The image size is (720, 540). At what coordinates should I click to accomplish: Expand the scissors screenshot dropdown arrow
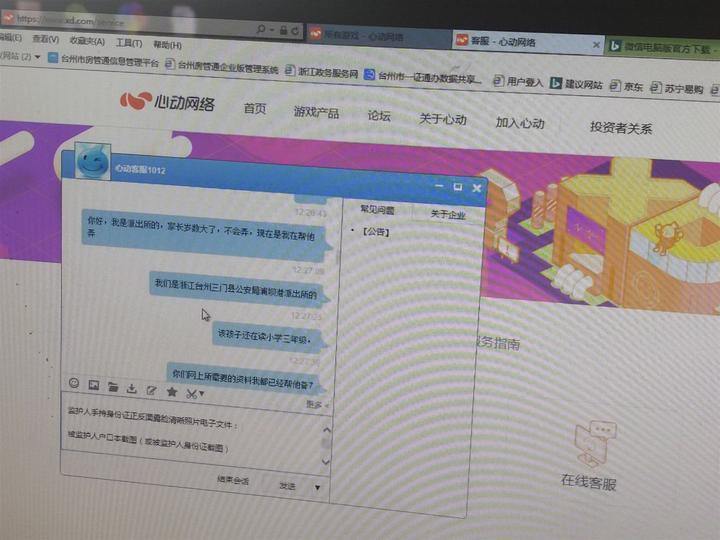point(202,394)
